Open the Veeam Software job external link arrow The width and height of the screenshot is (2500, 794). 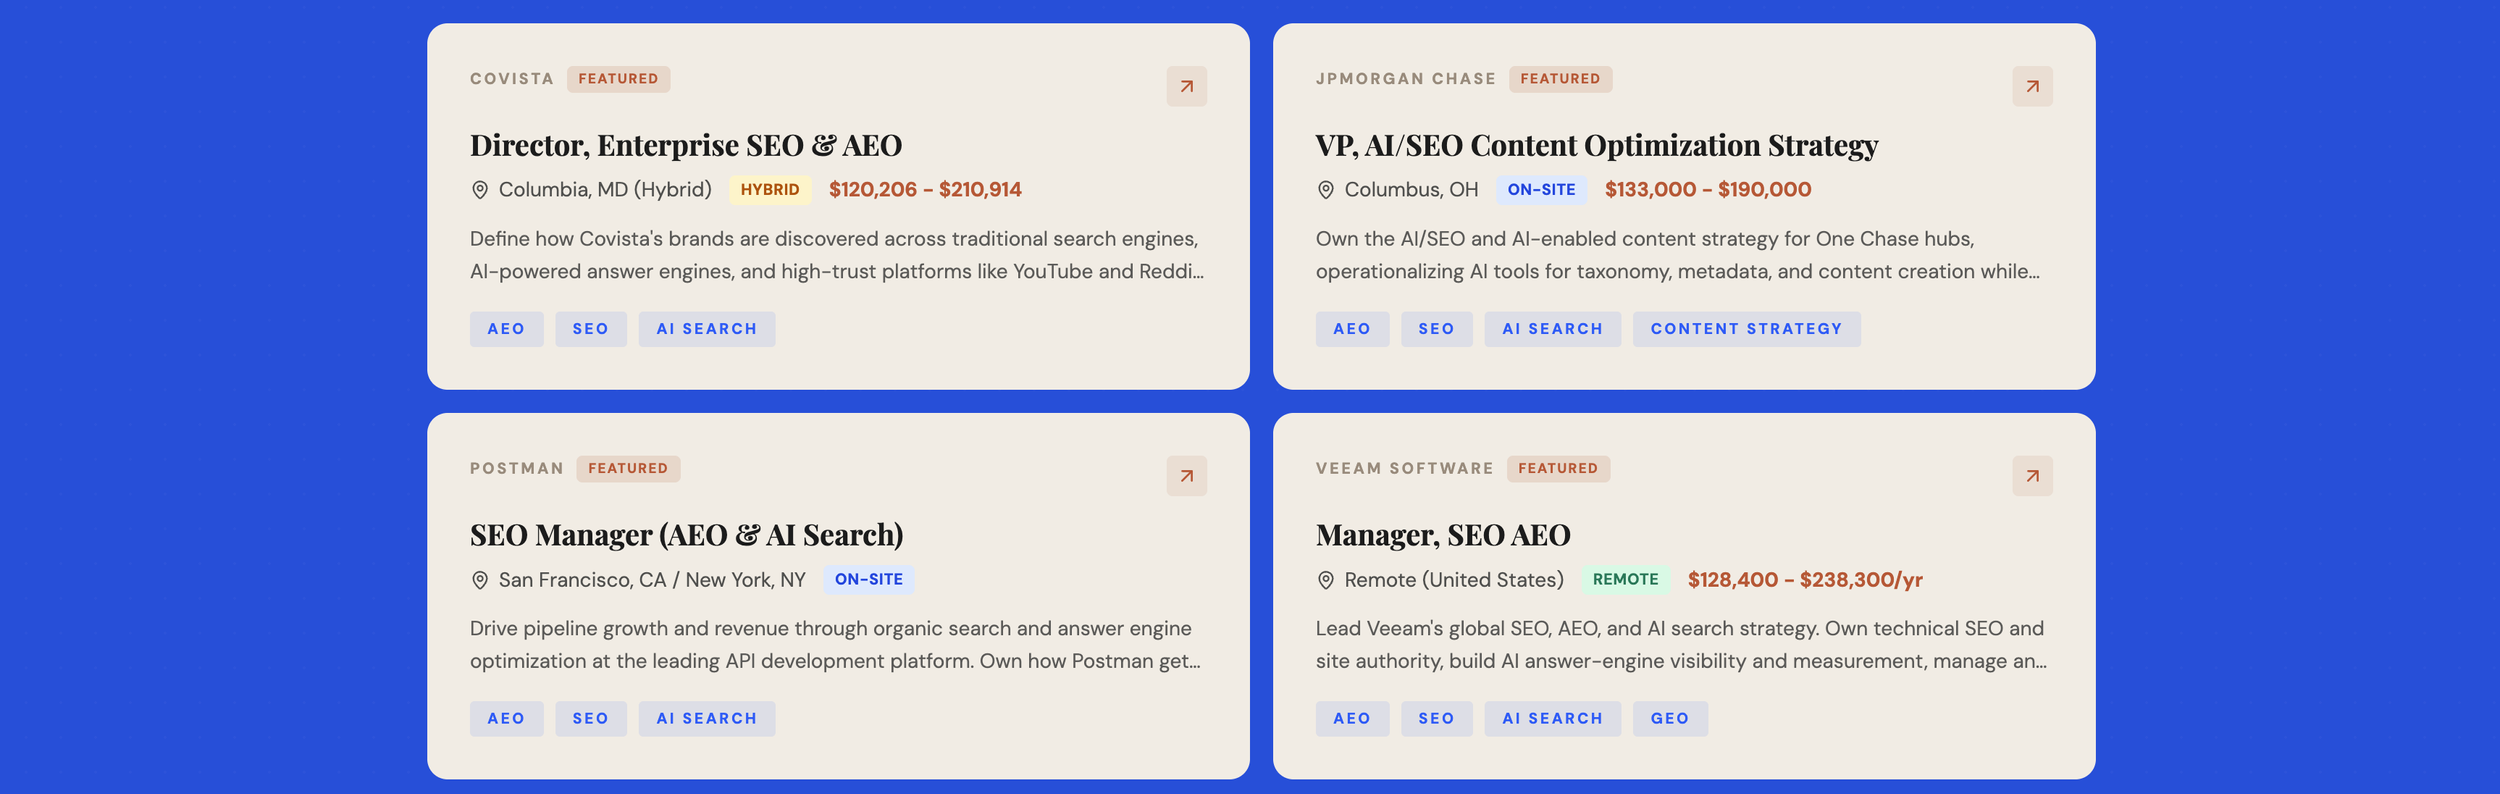pyautogui.click(x=2032, y=476)
